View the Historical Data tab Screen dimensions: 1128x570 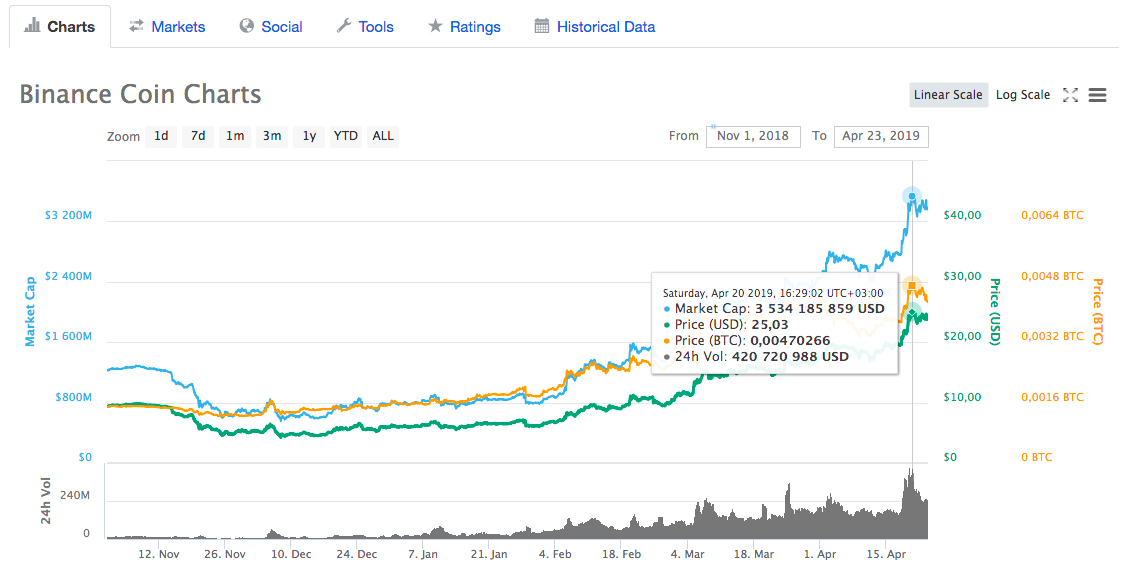click(595, 27)
